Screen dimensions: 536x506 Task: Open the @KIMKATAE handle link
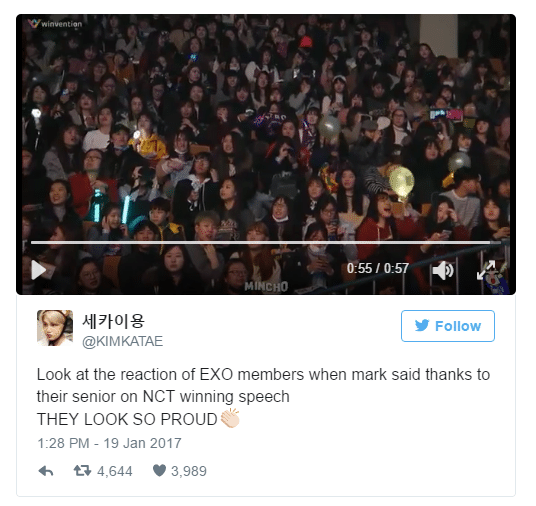tap(122, 341)
